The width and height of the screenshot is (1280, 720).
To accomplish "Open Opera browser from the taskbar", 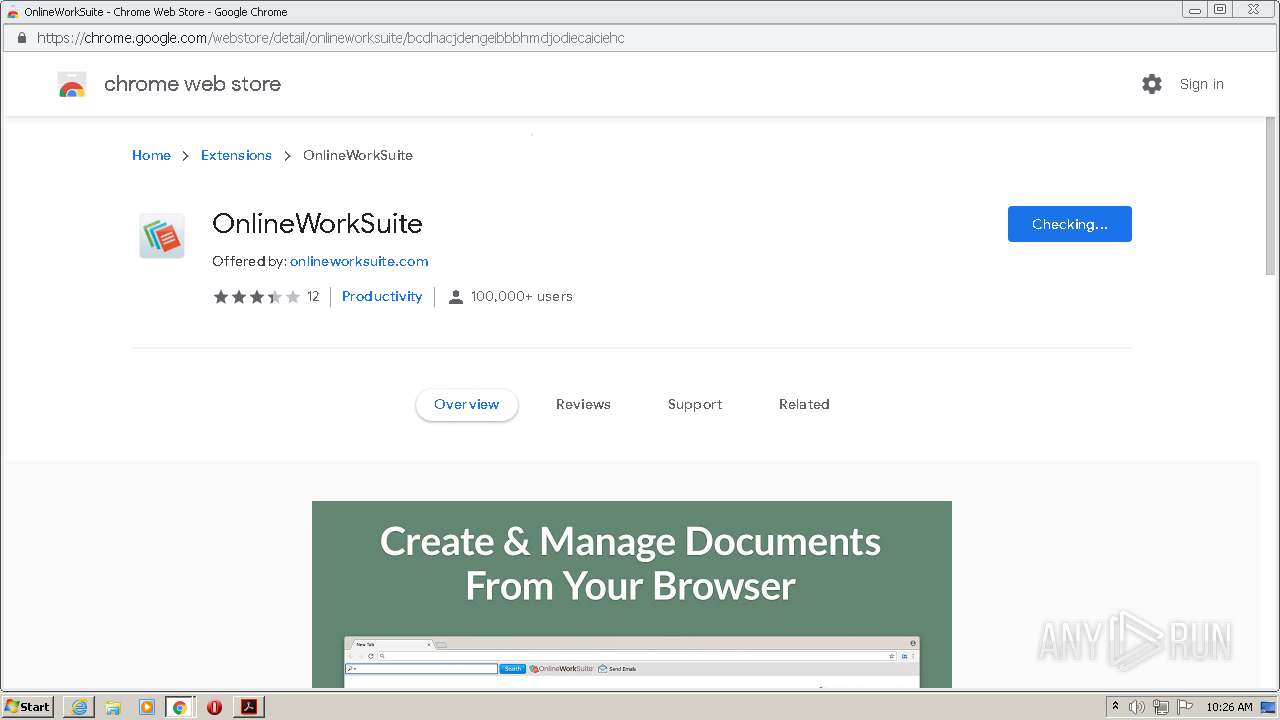I will tap(214, 707).
